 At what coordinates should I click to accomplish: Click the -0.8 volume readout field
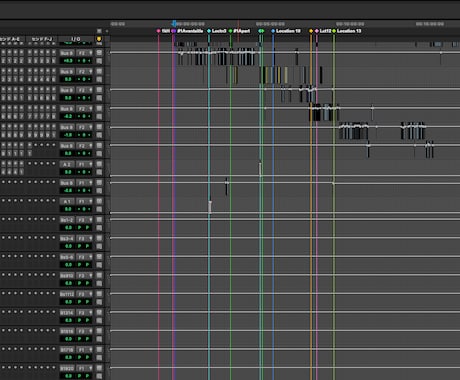point(68,191)
